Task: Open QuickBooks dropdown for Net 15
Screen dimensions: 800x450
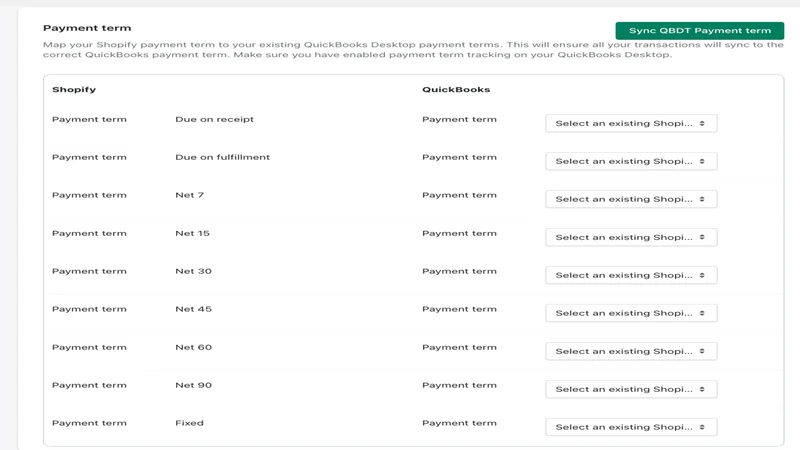Action: pyautogui.click(x=631, y=237)
